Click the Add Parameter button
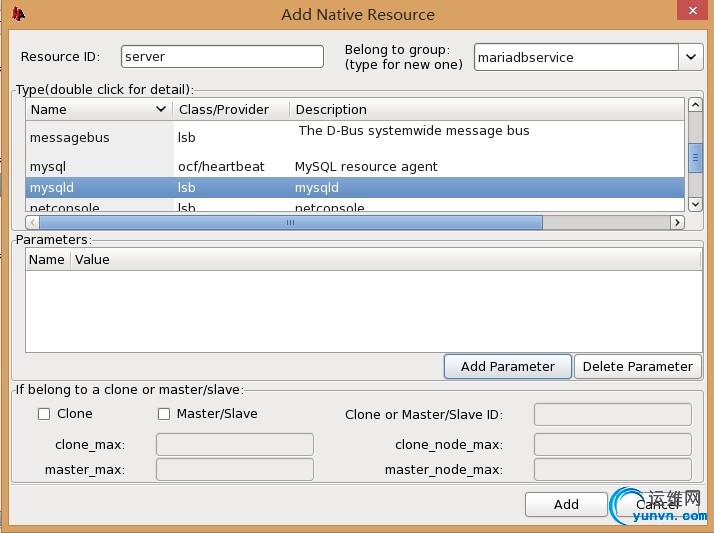The width and height of the screenshot is (714, 533). [507, 366]
